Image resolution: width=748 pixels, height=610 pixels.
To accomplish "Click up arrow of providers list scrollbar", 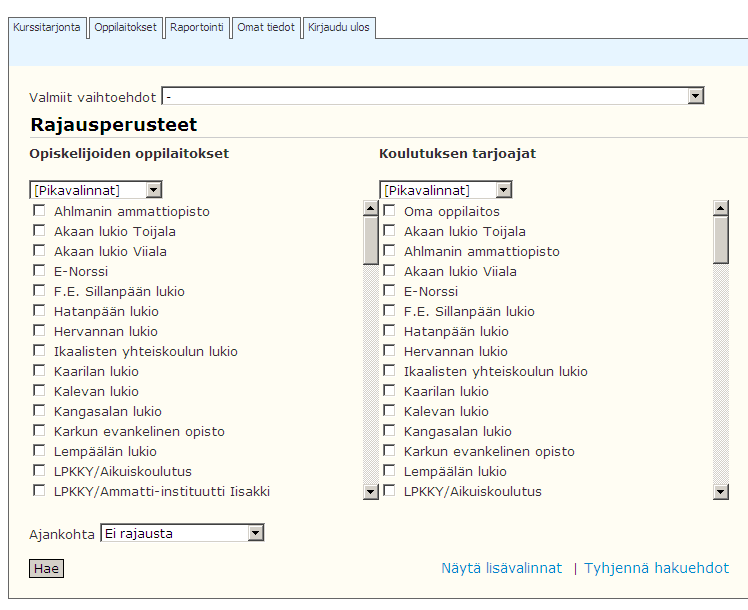I will click(721, 208).
